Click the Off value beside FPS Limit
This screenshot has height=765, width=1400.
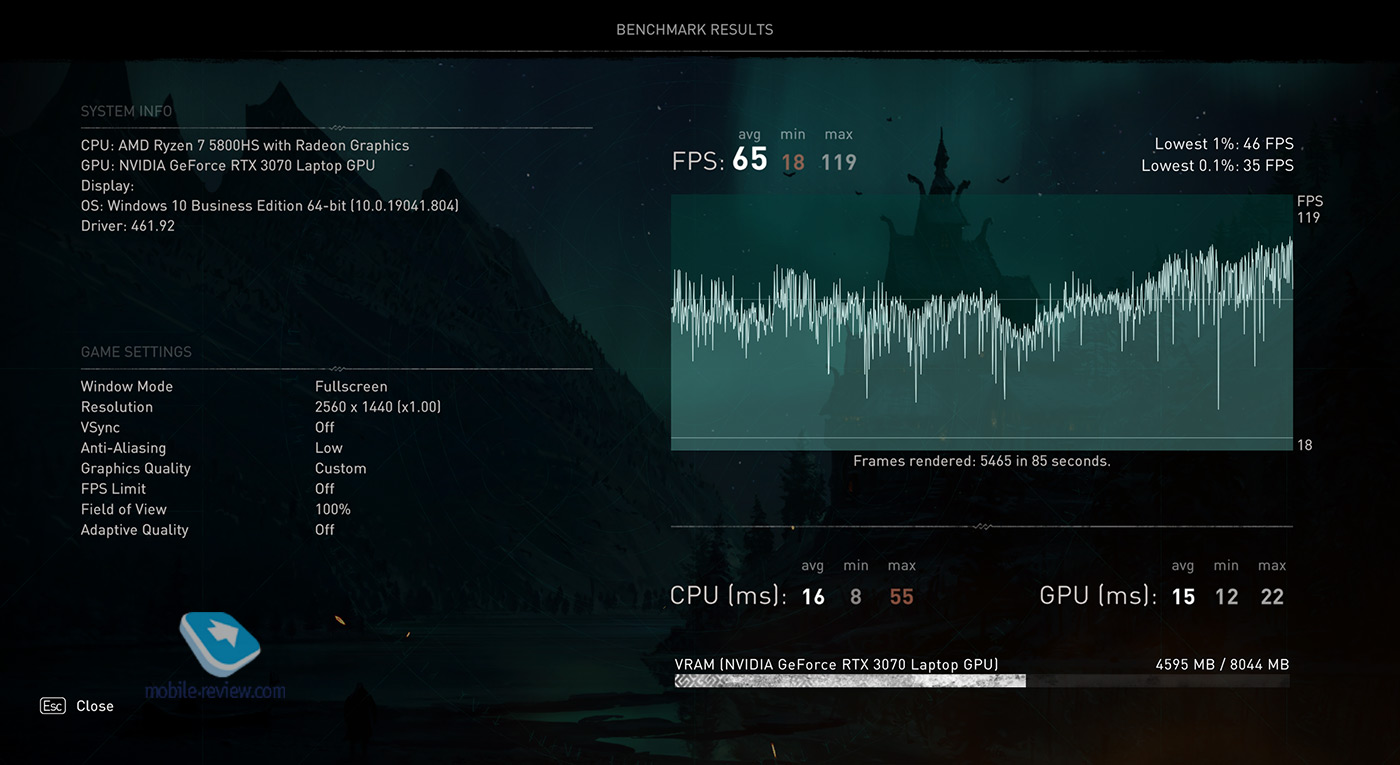tap(325, 489)
